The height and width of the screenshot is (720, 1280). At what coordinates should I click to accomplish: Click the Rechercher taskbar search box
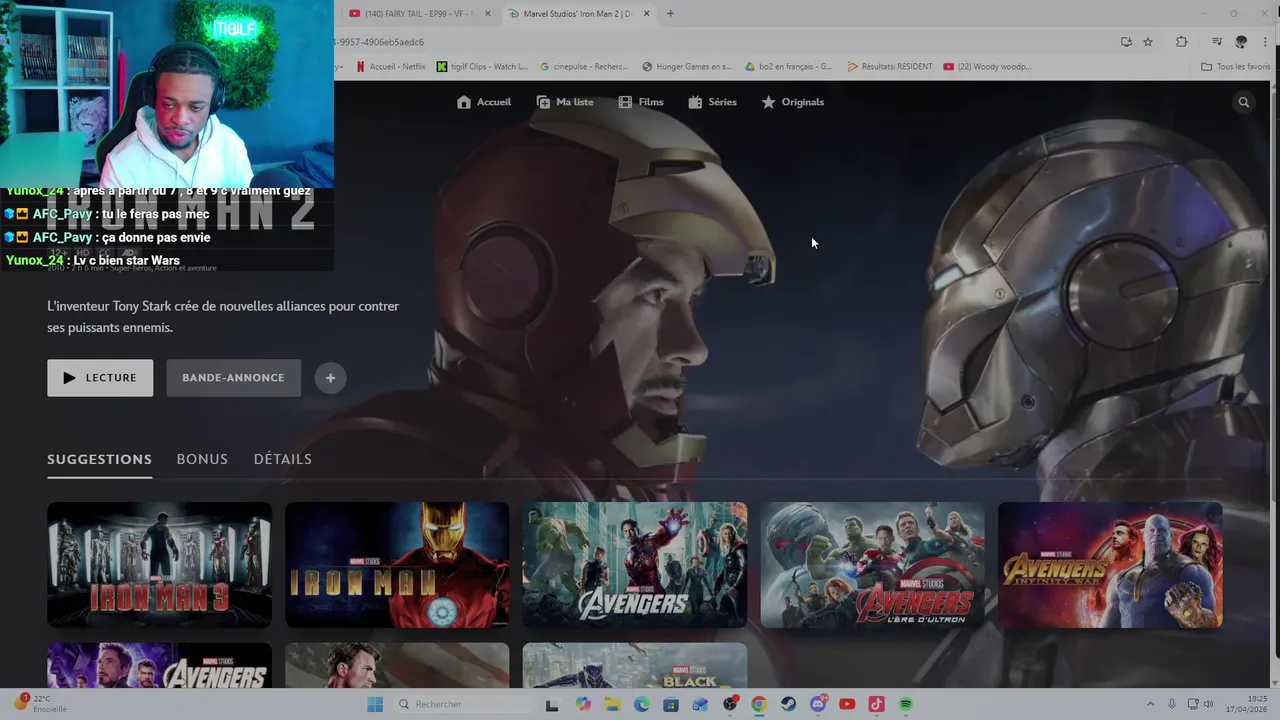coord(464,704)
